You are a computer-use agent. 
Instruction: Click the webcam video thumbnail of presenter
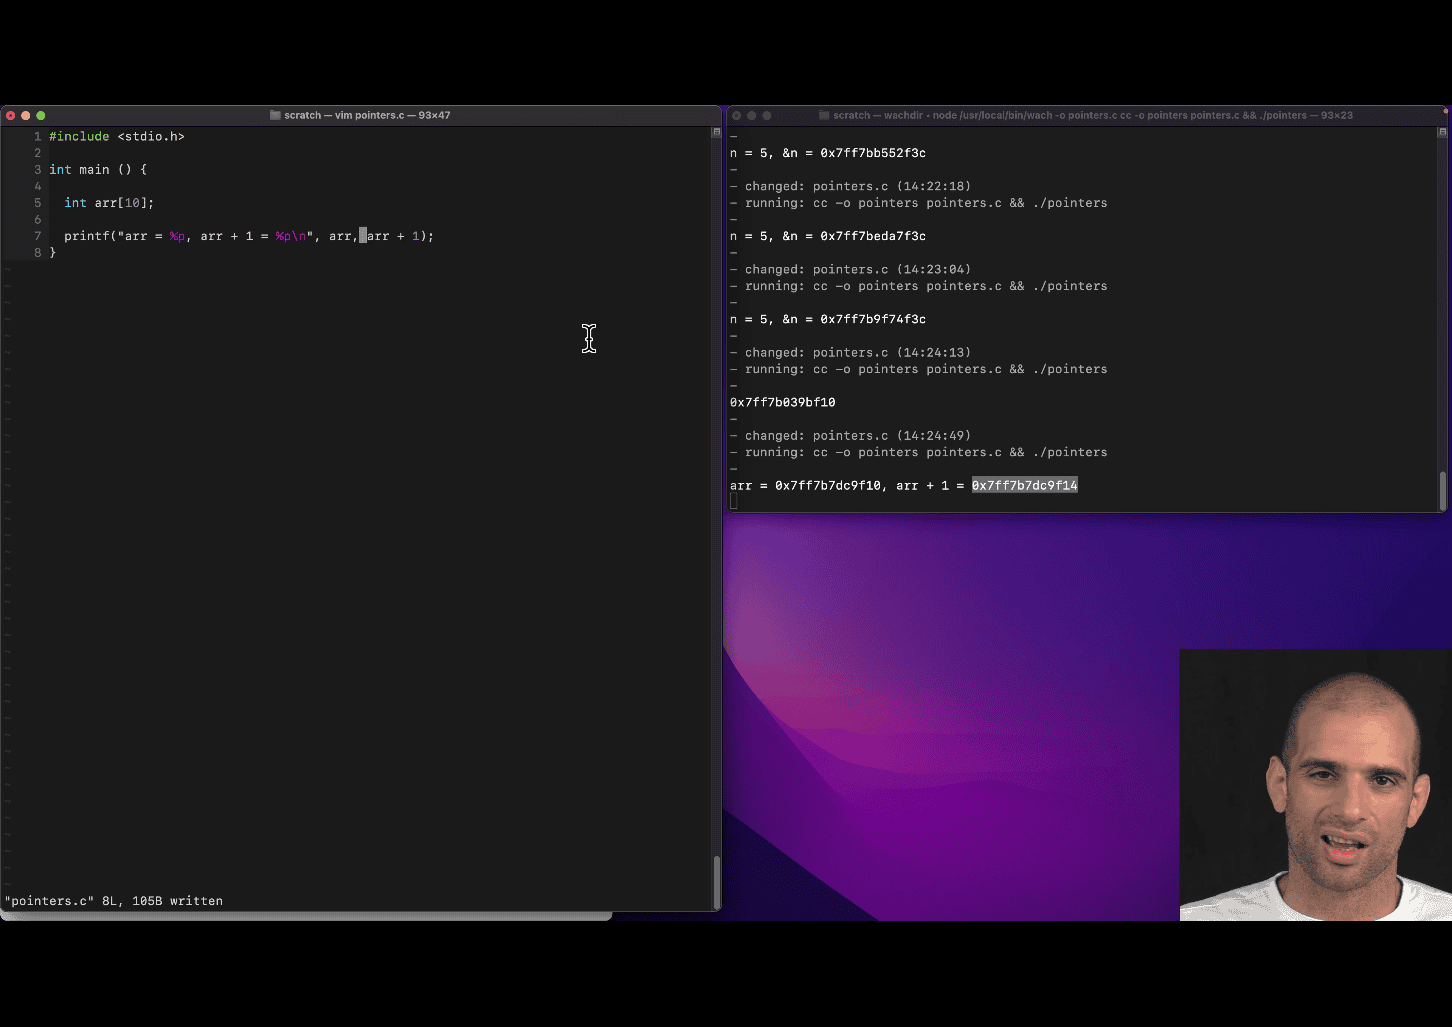tap(1315, 784)
